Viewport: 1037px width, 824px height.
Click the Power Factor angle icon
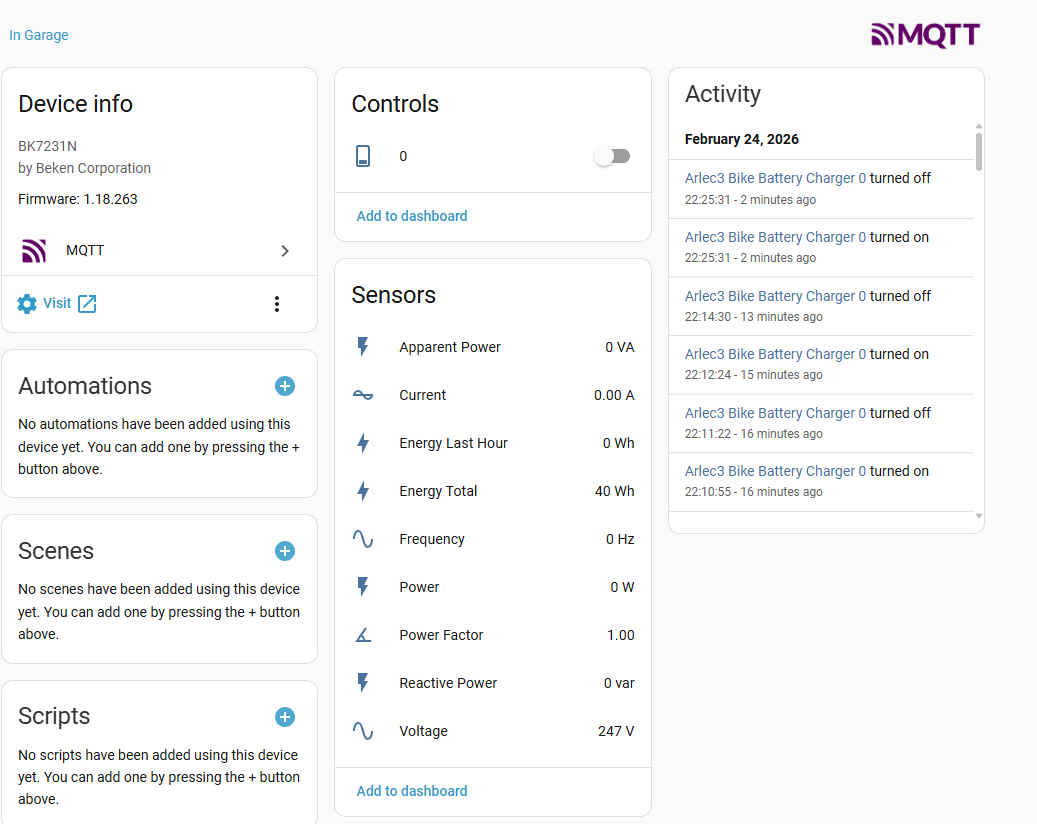[x=363, y=635]
